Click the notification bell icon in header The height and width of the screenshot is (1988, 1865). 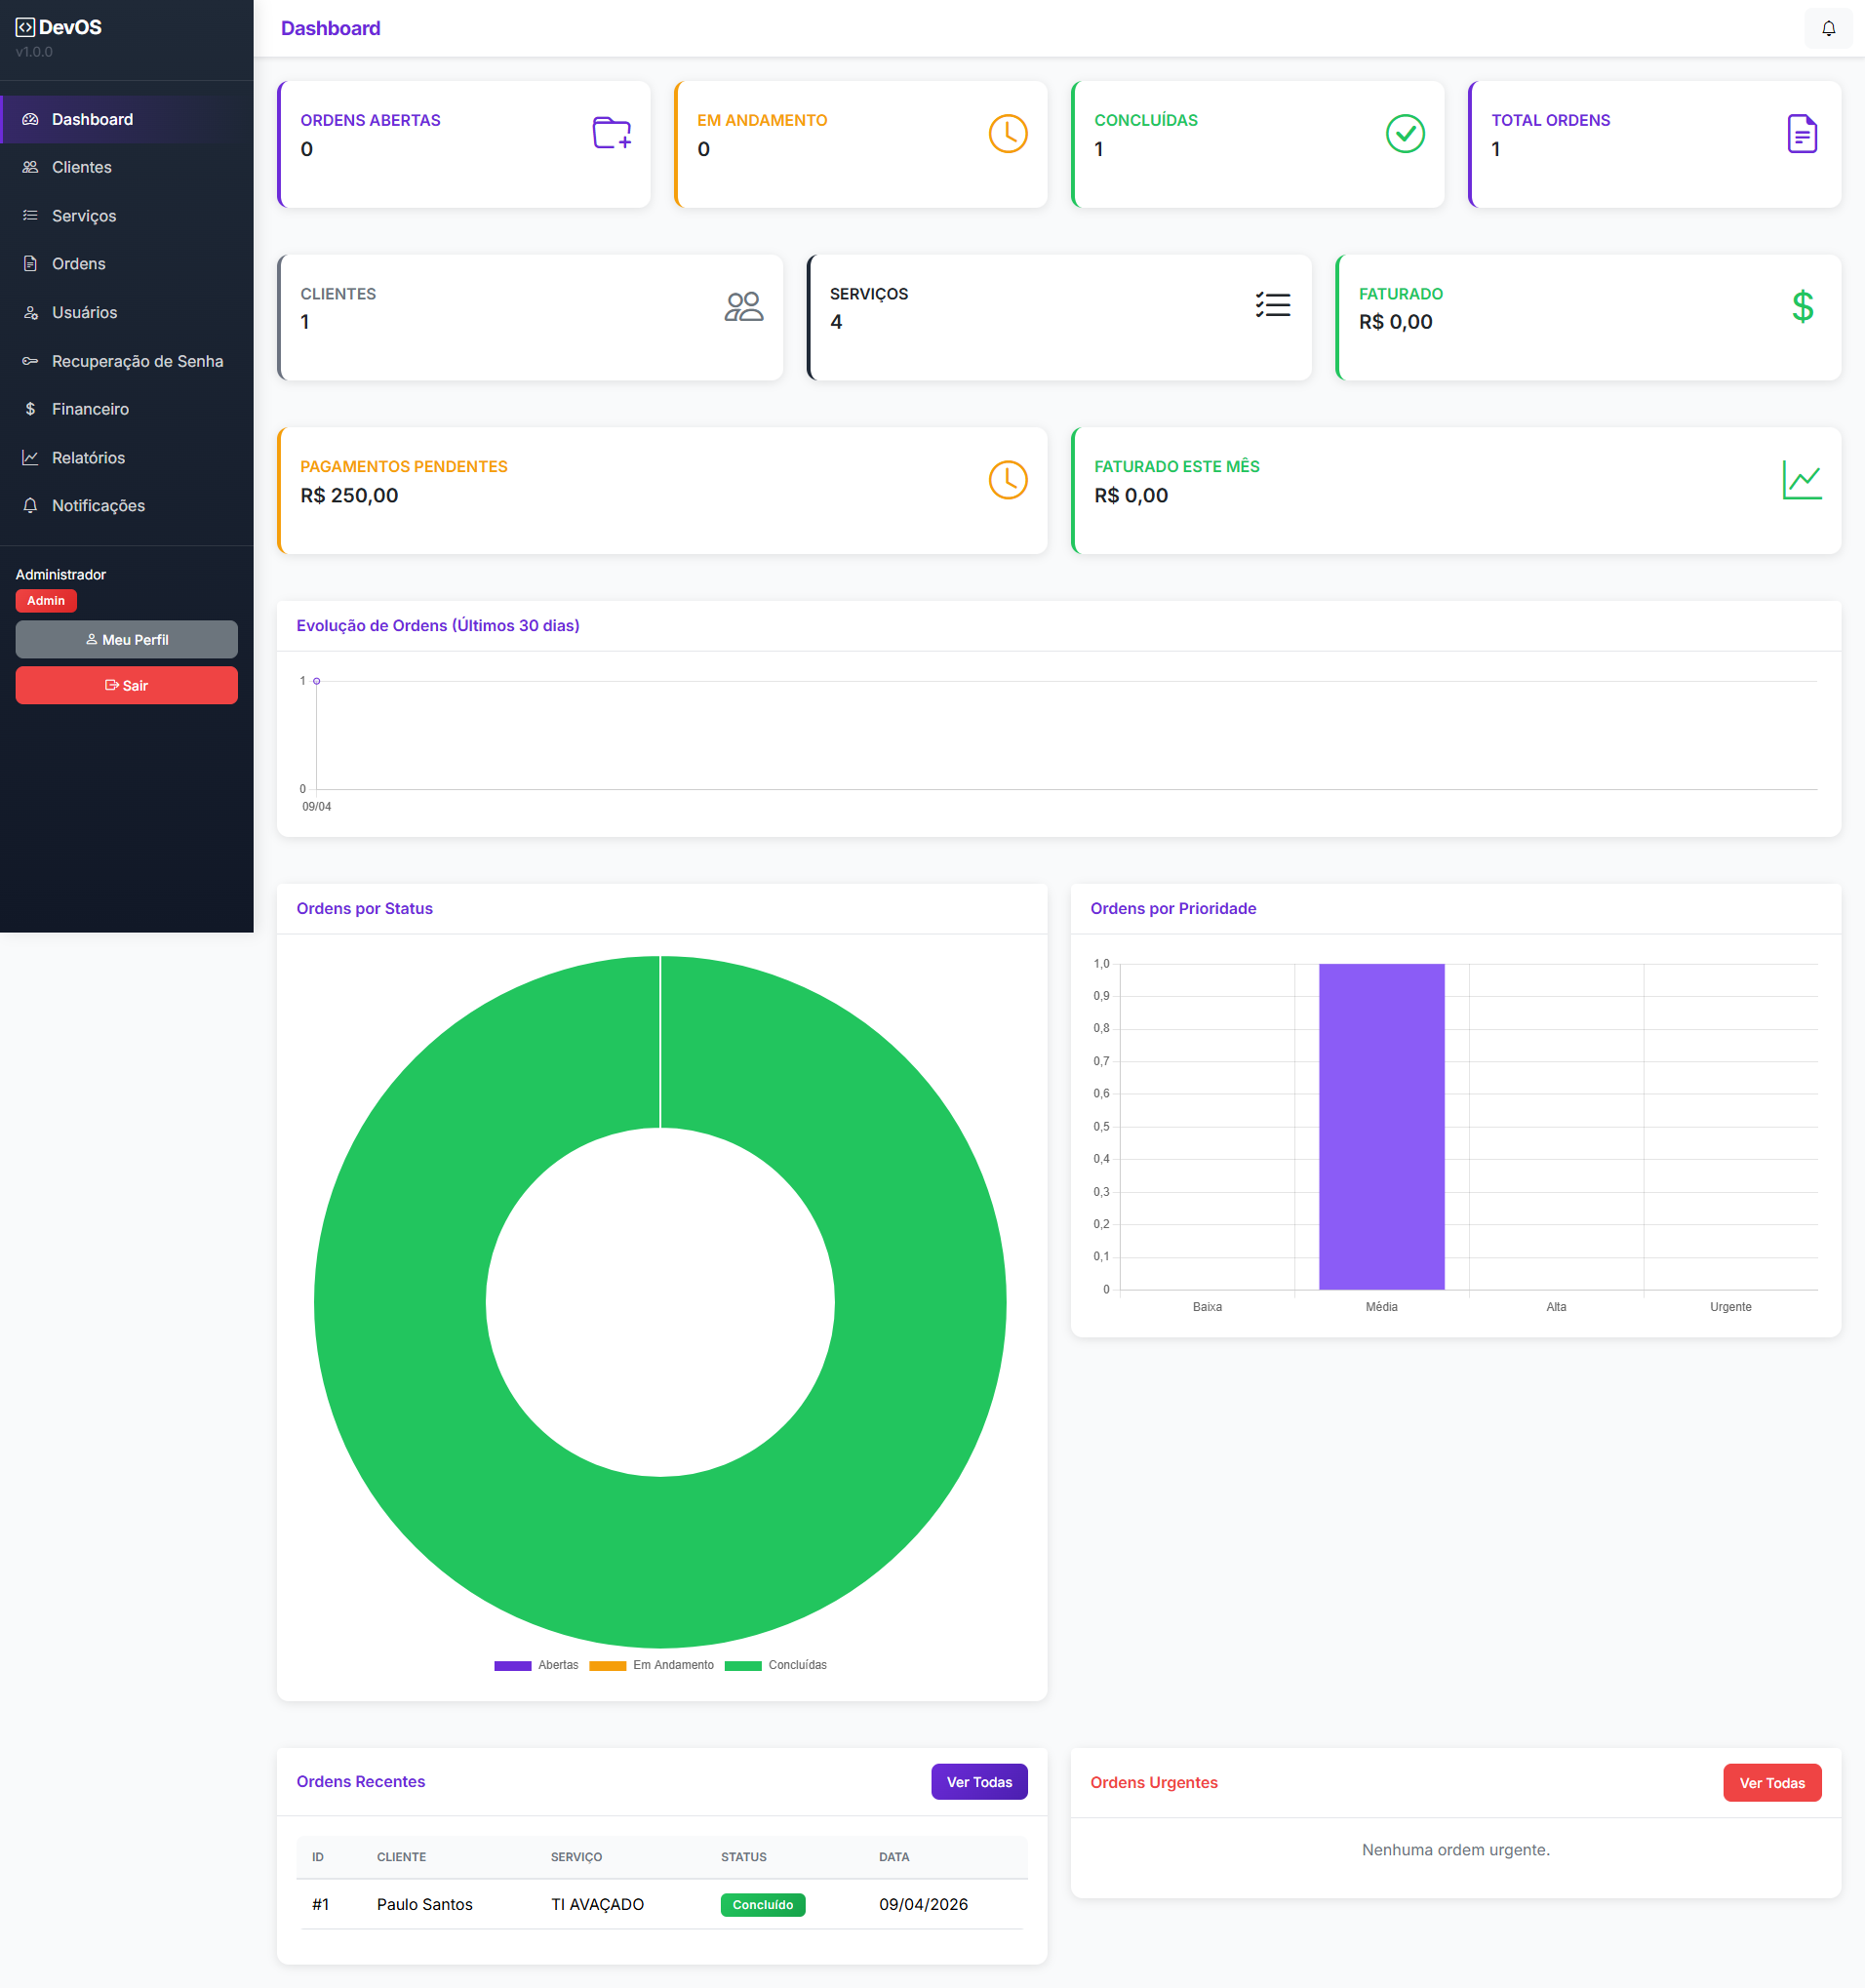1828,28
